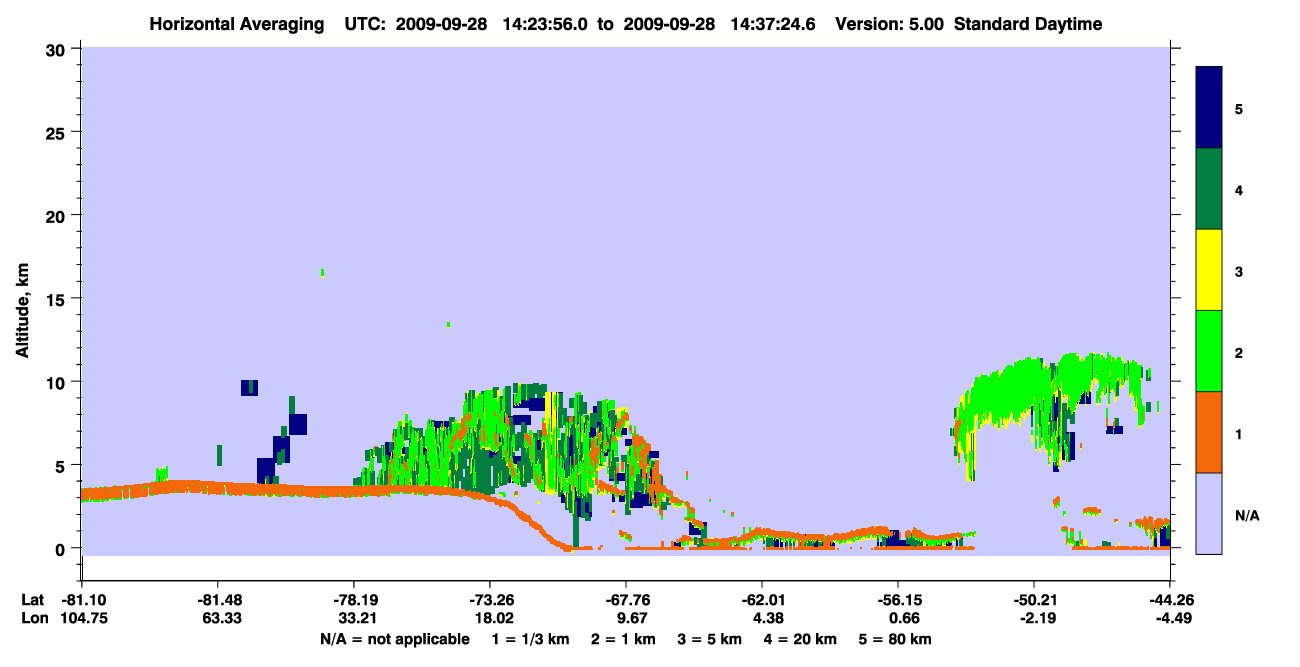Screen dimensions: 1300x667
Task: Click the yellow colorbar segment labeled 3
Action: (x=1209, y=270)
